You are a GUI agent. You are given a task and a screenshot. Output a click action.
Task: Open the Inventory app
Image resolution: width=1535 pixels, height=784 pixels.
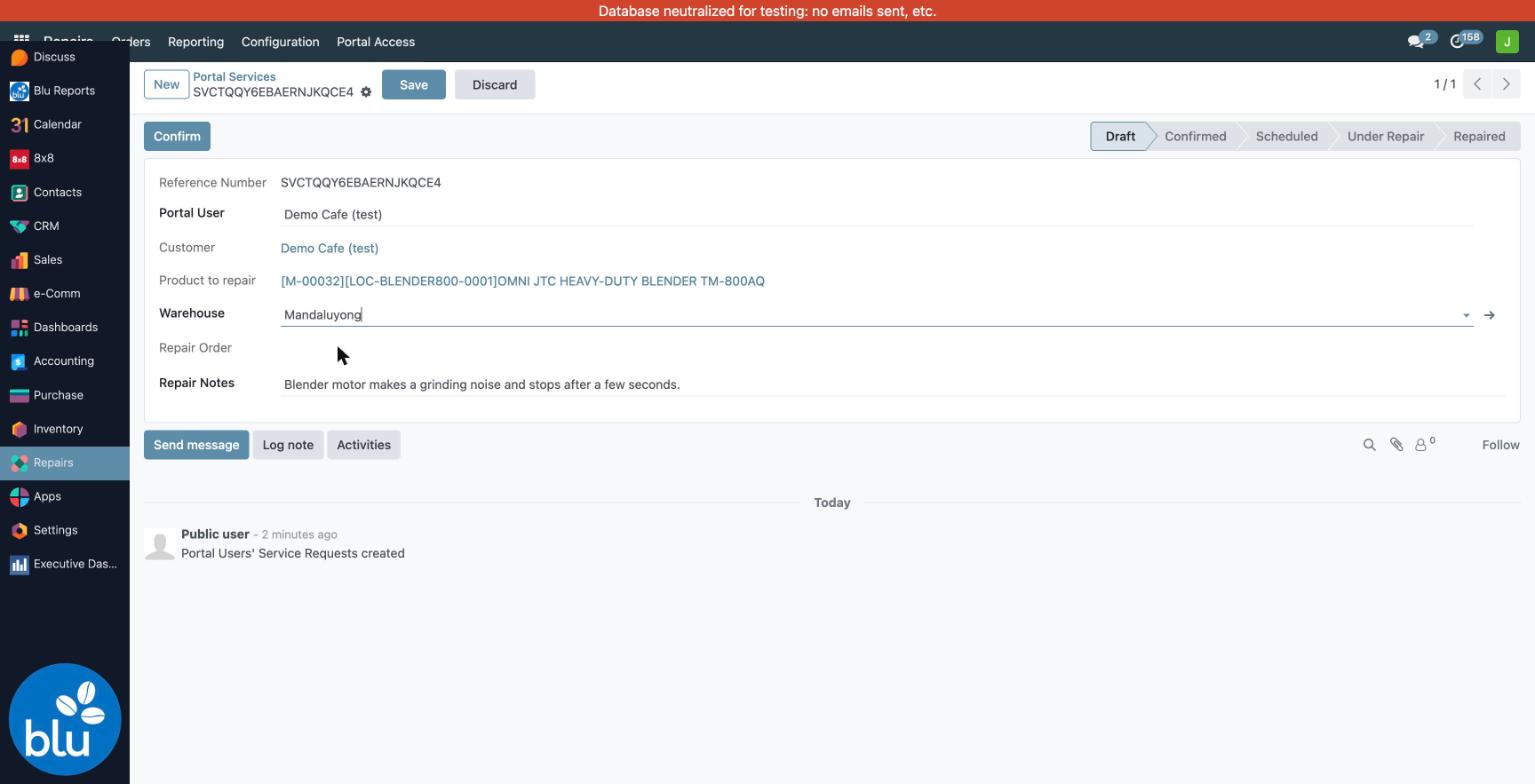64,429
